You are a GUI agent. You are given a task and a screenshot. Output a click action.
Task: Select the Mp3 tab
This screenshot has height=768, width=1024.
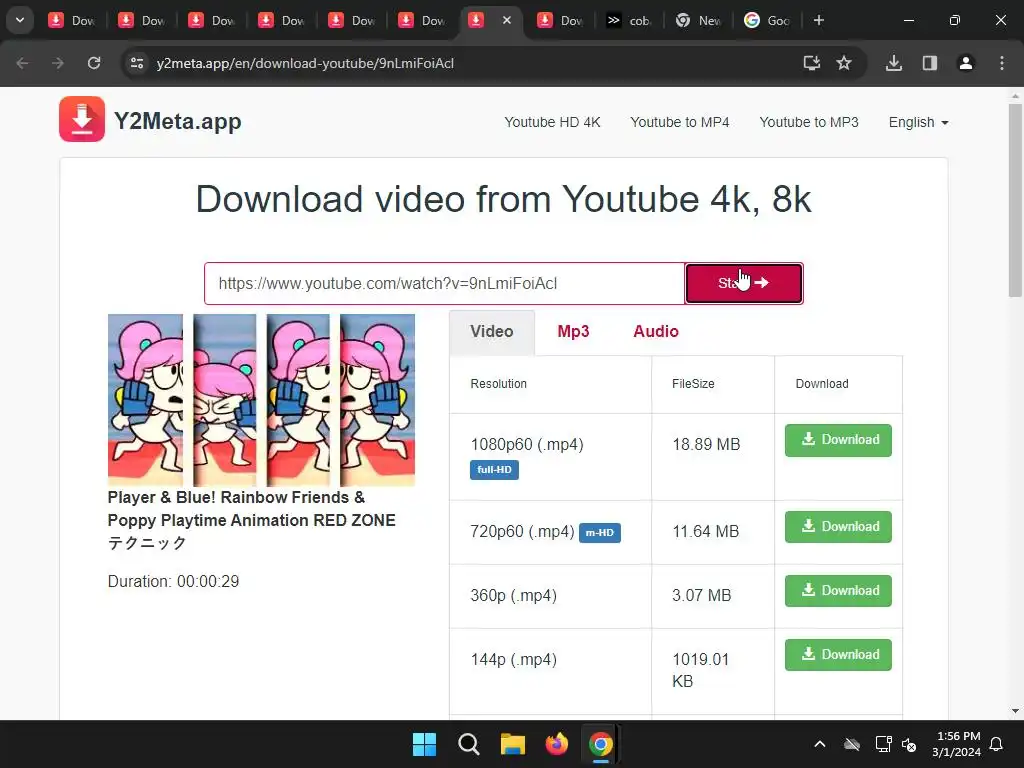[573, 332]
